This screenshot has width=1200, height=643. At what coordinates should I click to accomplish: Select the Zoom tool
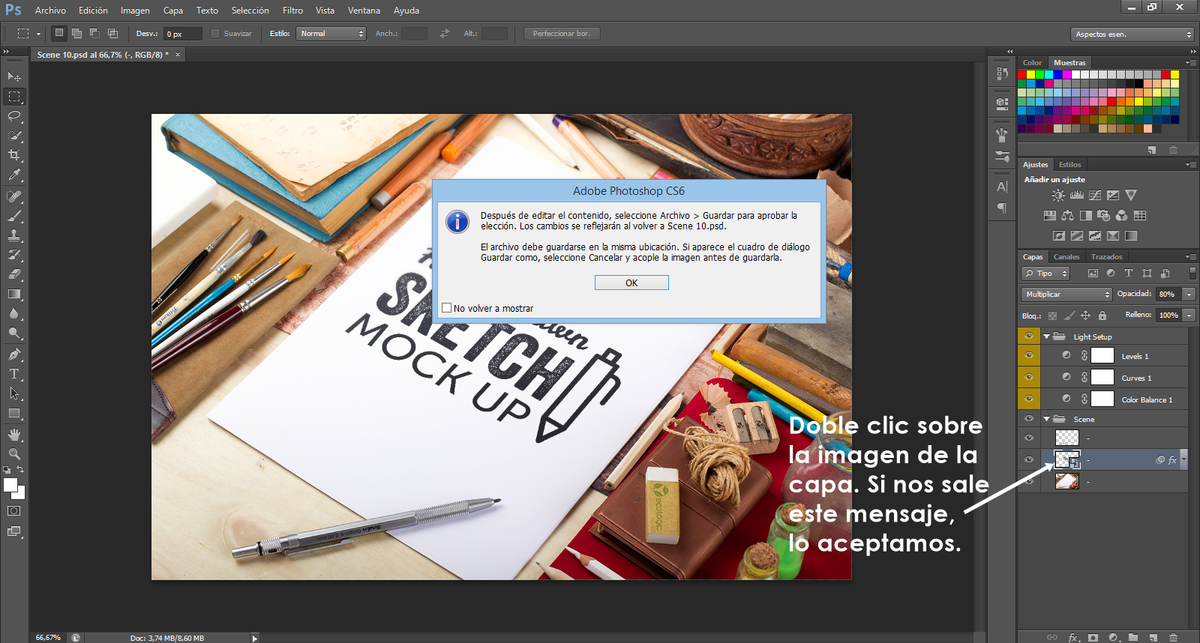(14, 453)
